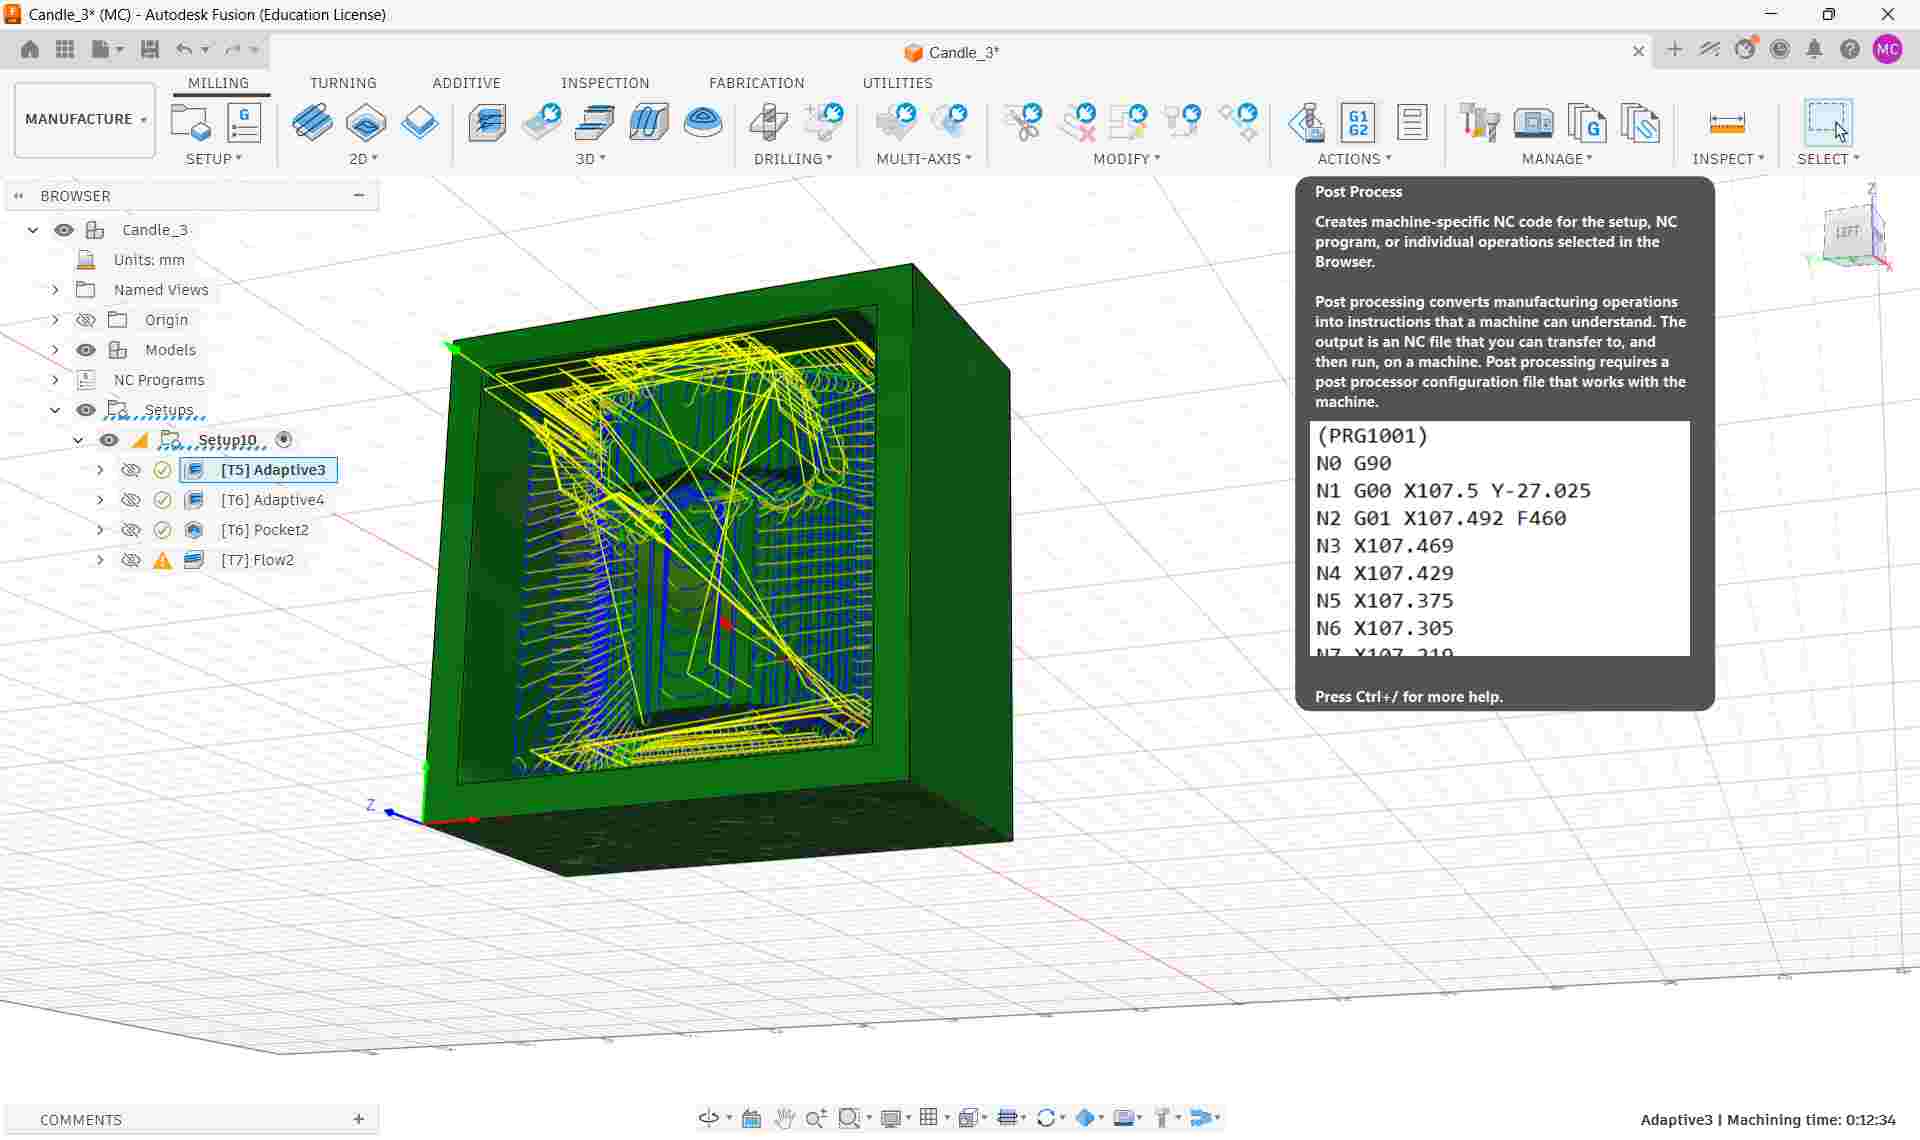Viewport: 1920px width, 1140px height.
Task: Open the Job Status clock icon
Action: pyautogui.click(x=1780, y=49)
